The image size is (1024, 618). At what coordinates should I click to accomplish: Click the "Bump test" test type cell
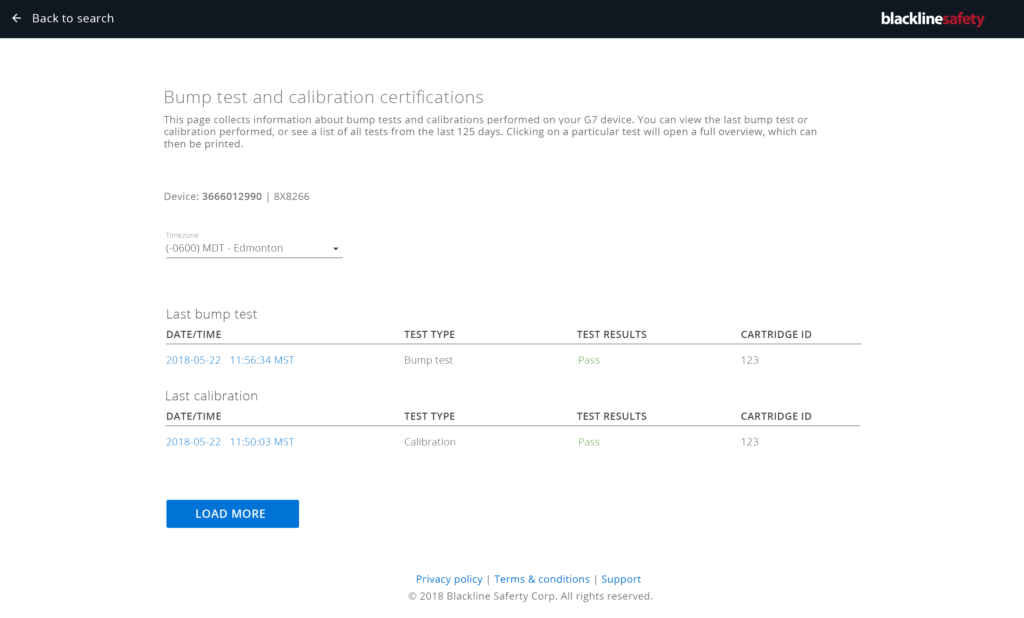[x=428, y=360]
